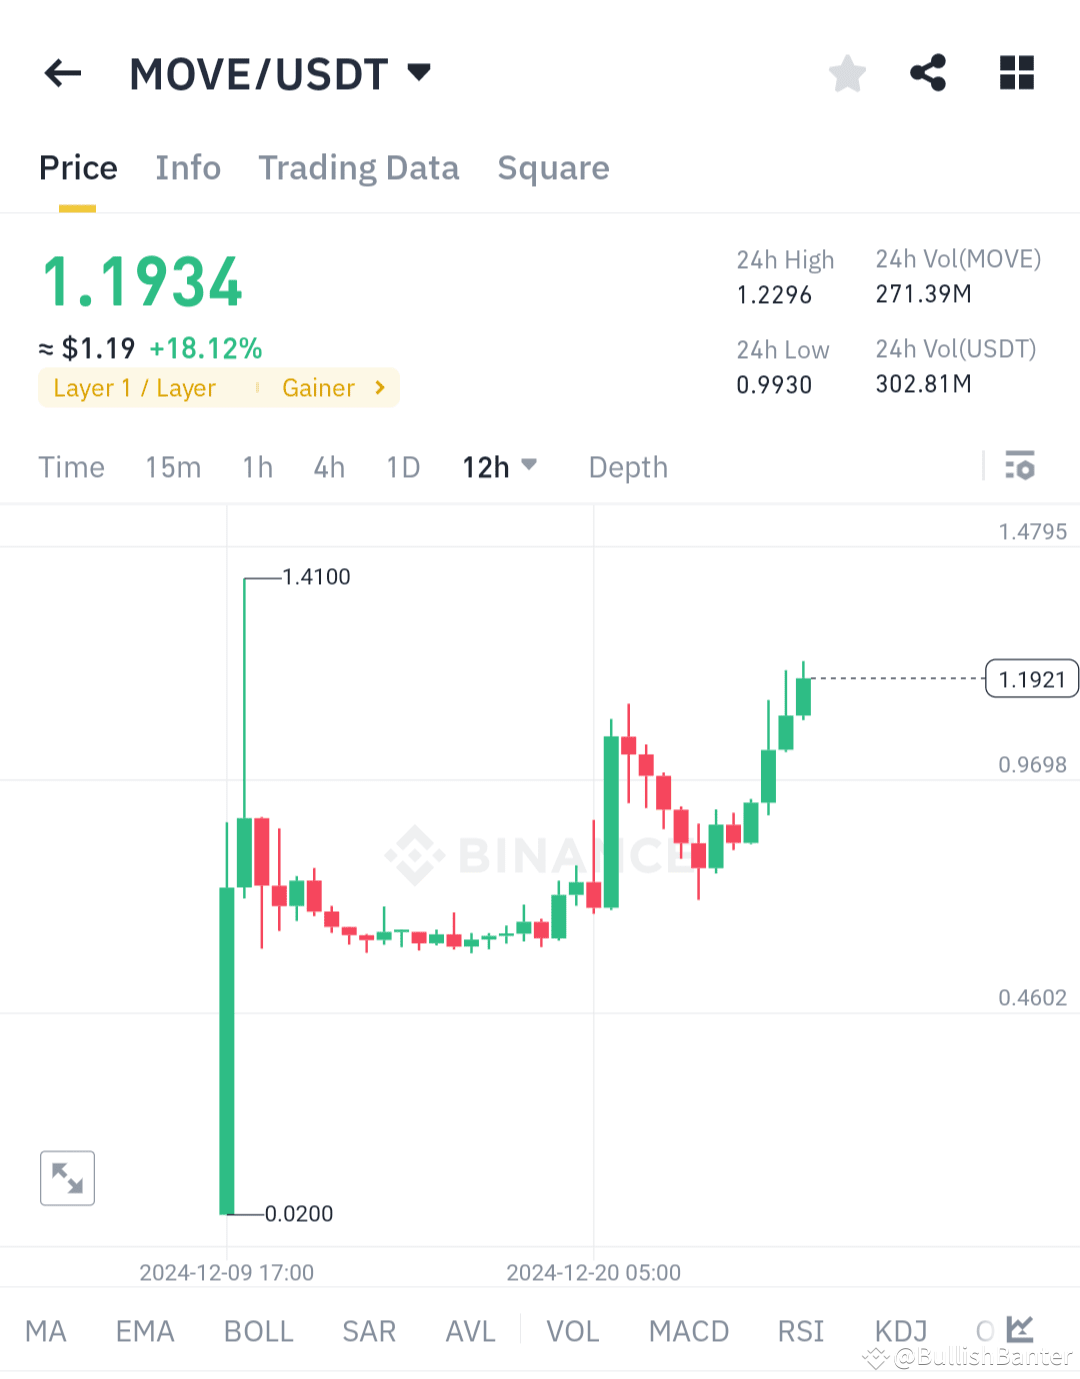Open the apps grid icon top right
Image resolution: width=1080 pixels, height=1379 pixels.
tap(1016, 73)
